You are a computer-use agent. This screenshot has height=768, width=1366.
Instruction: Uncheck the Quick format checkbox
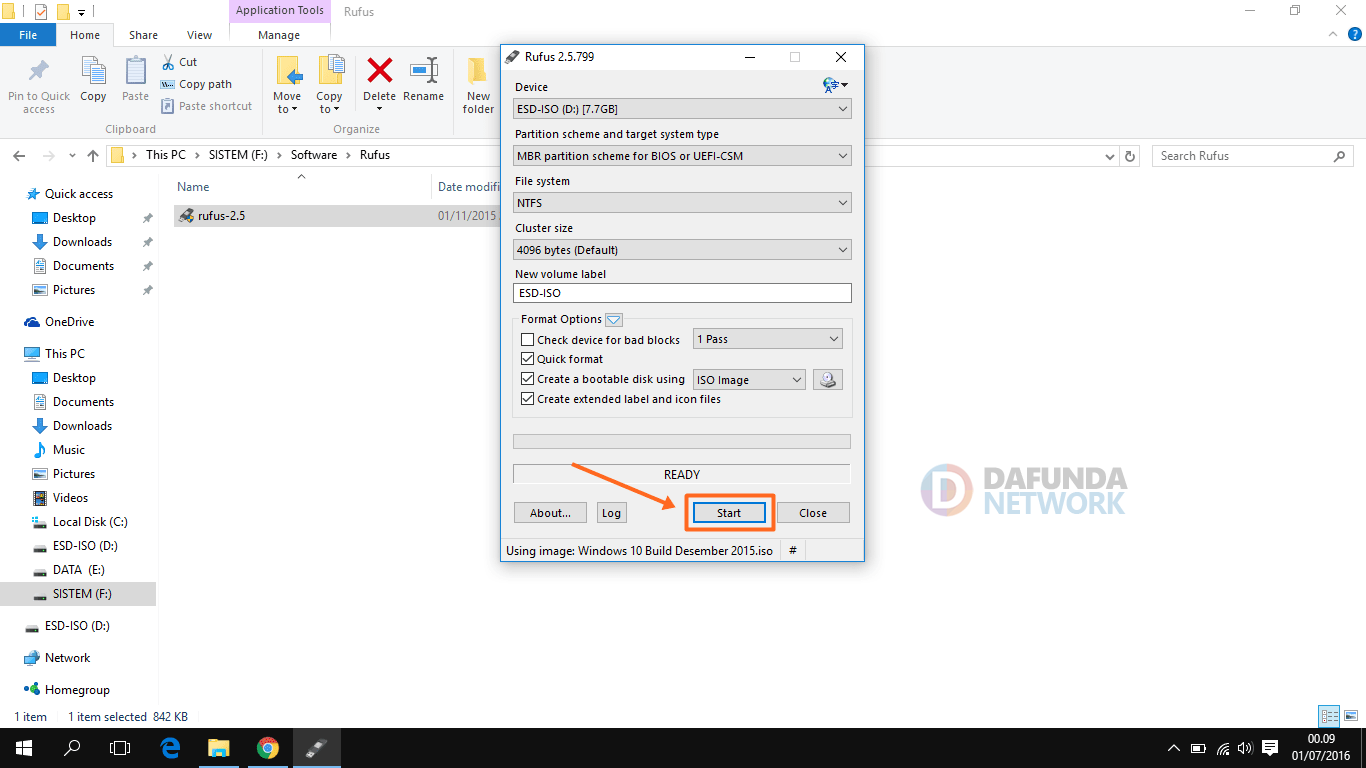[x=528, y=359]
